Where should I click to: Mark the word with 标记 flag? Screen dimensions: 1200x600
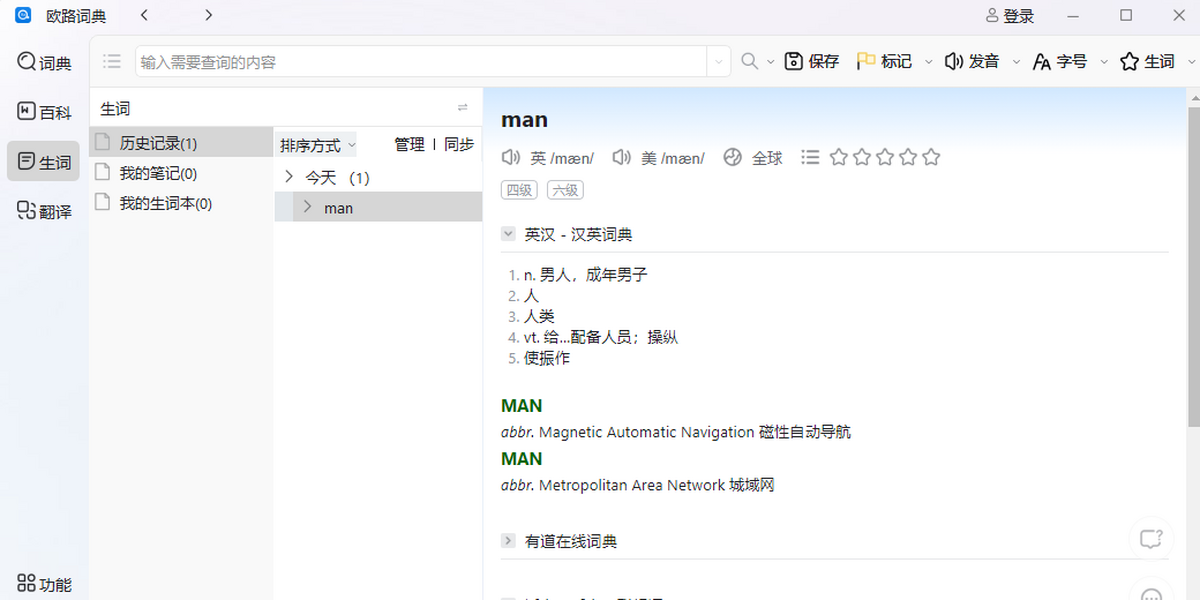click(x=885, y=62)
